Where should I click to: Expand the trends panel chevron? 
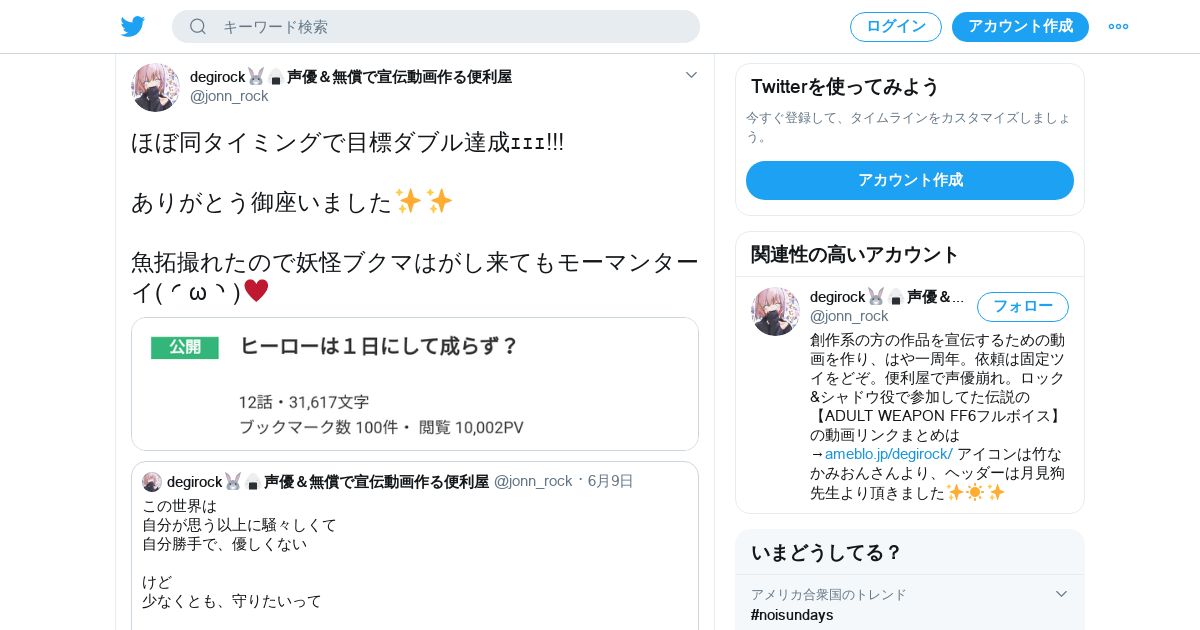[1061, 594]
